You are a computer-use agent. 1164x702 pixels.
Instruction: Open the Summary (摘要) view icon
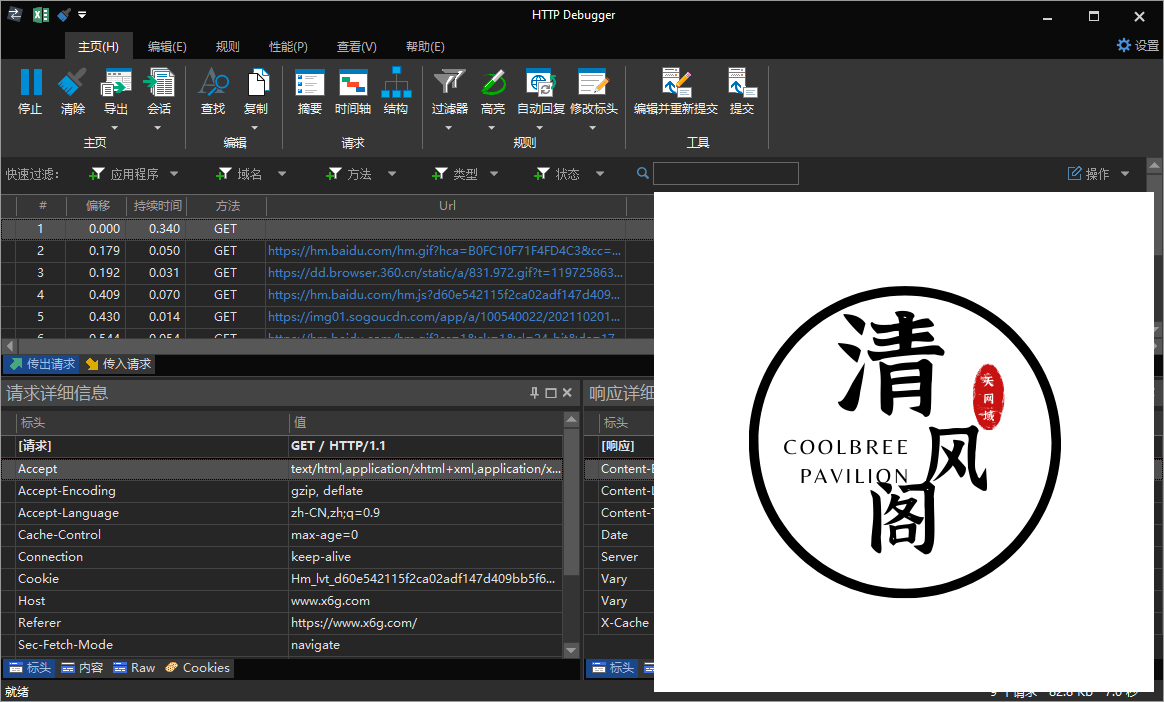tap(310, 83)
